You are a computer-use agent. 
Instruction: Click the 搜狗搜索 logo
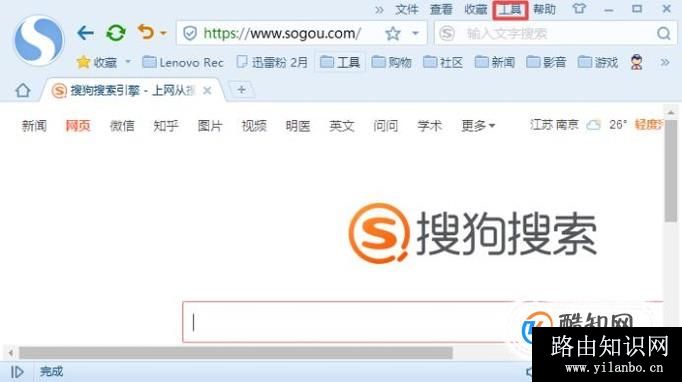click(x=473, y=233)
